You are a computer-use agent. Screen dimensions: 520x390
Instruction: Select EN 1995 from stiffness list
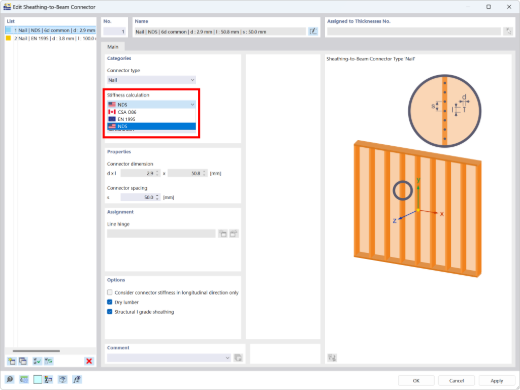point(151,119)
